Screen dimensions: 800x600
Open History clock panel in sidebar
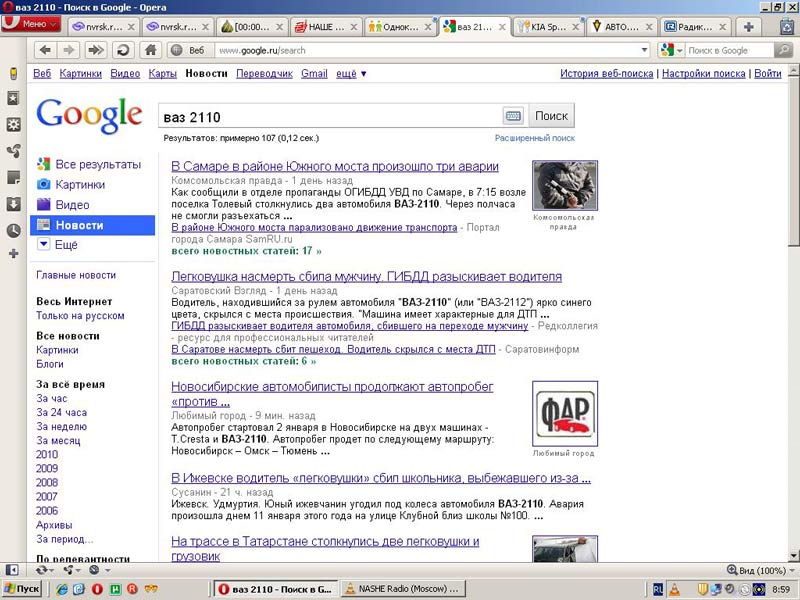coord(13,230)
